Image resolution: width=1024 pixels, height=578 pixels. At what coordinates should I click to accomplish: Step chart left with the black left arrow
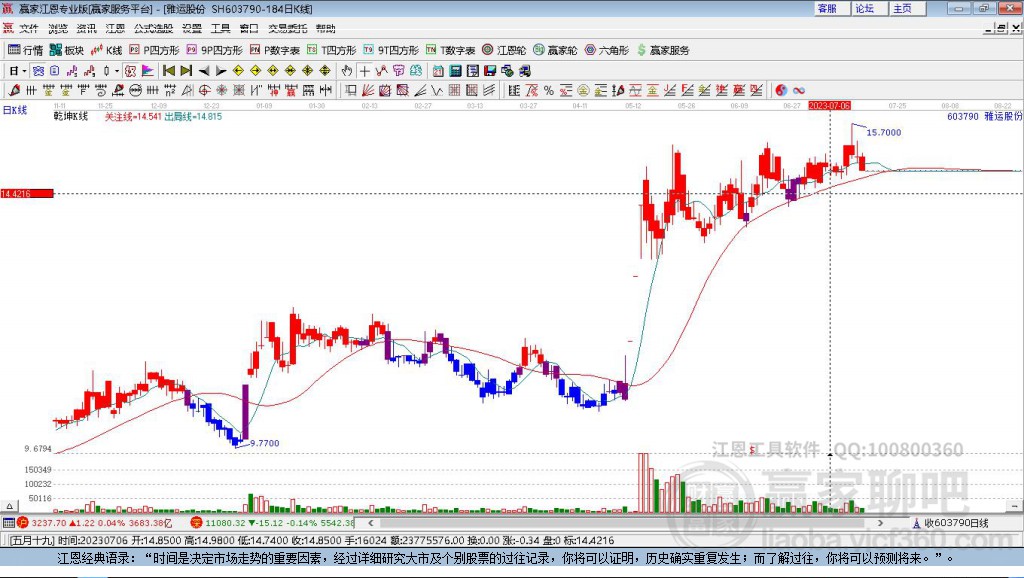coord(204,71)
